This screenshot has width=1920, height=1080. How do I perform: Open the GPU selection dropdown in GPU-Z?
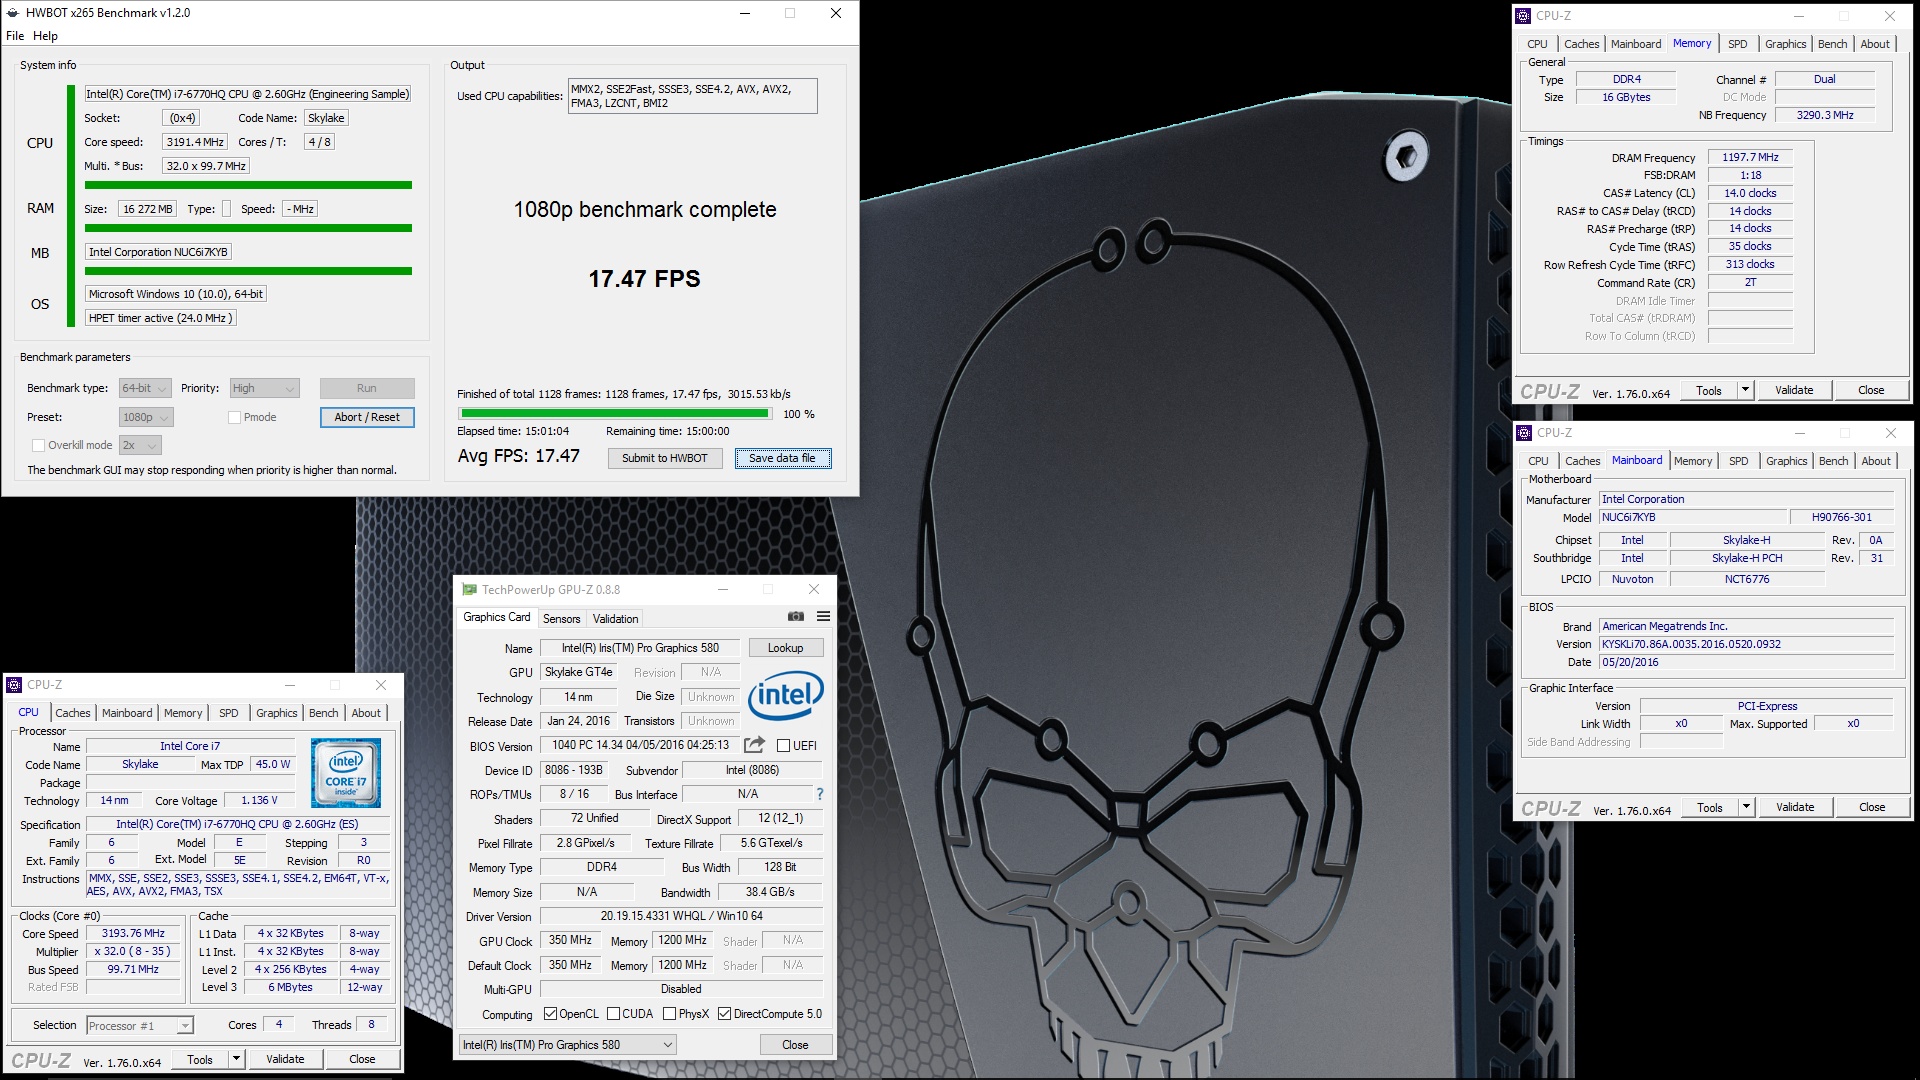567,1044
